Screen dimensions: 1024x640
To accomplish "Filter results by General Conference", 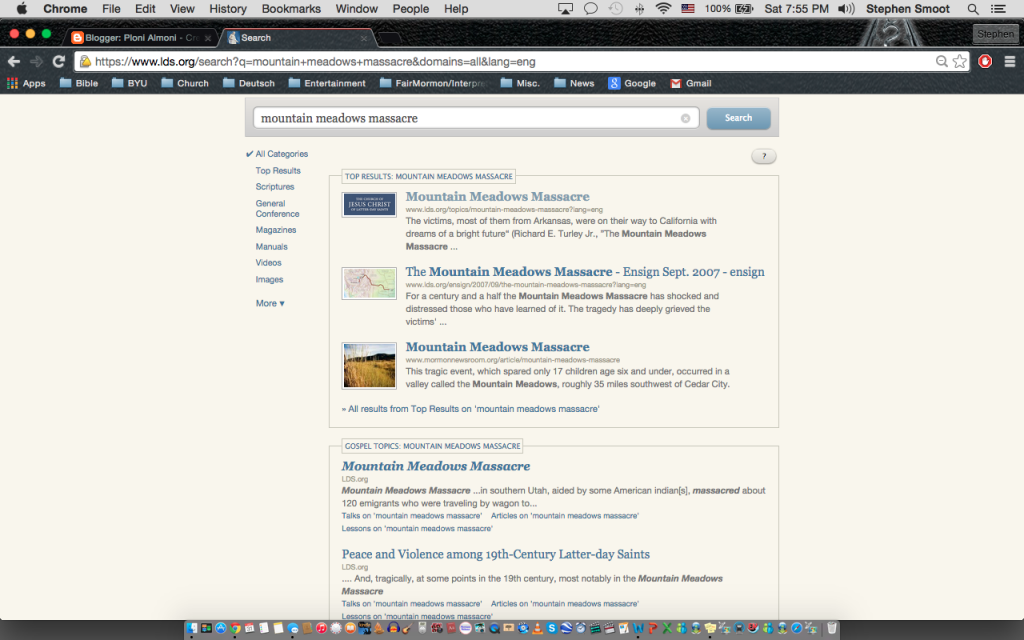I will tap(278, 208).
